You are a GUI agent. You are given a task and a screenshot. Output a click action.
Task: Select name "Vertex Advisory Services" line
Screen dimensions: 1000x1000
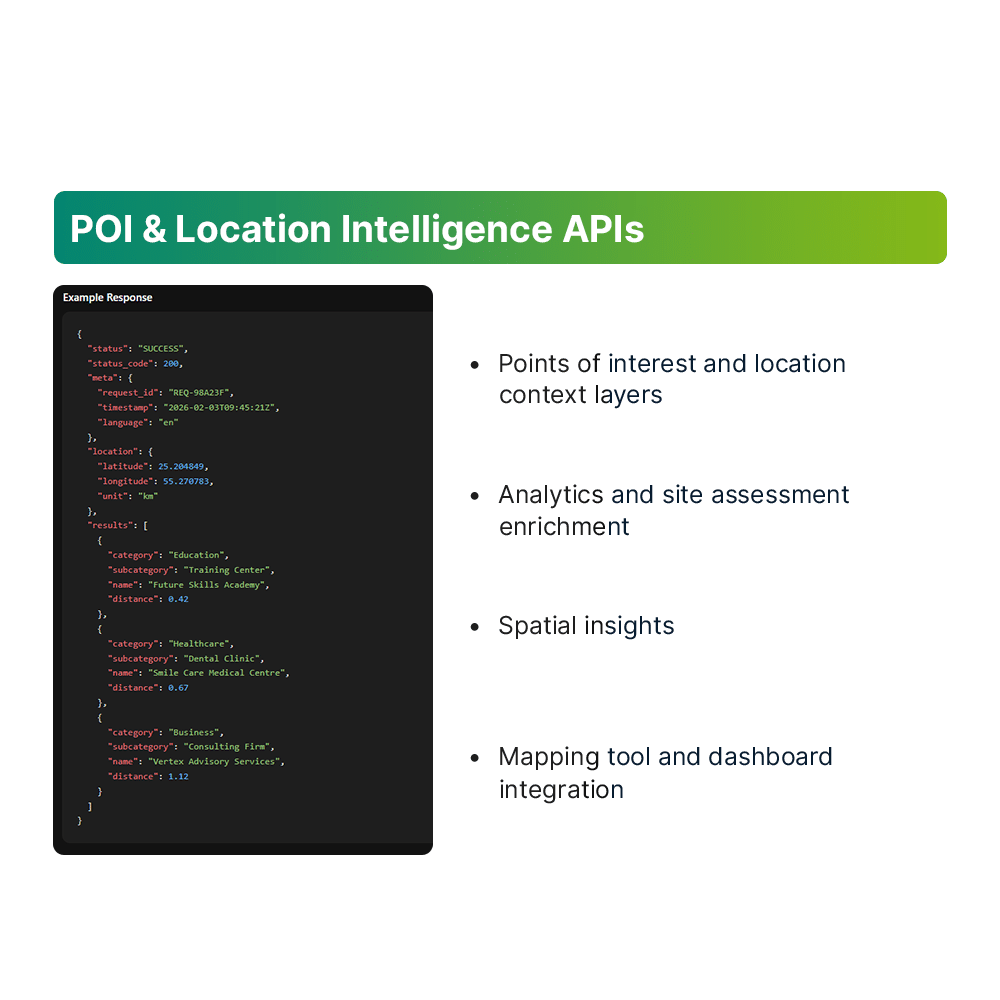tap(196, 761)
